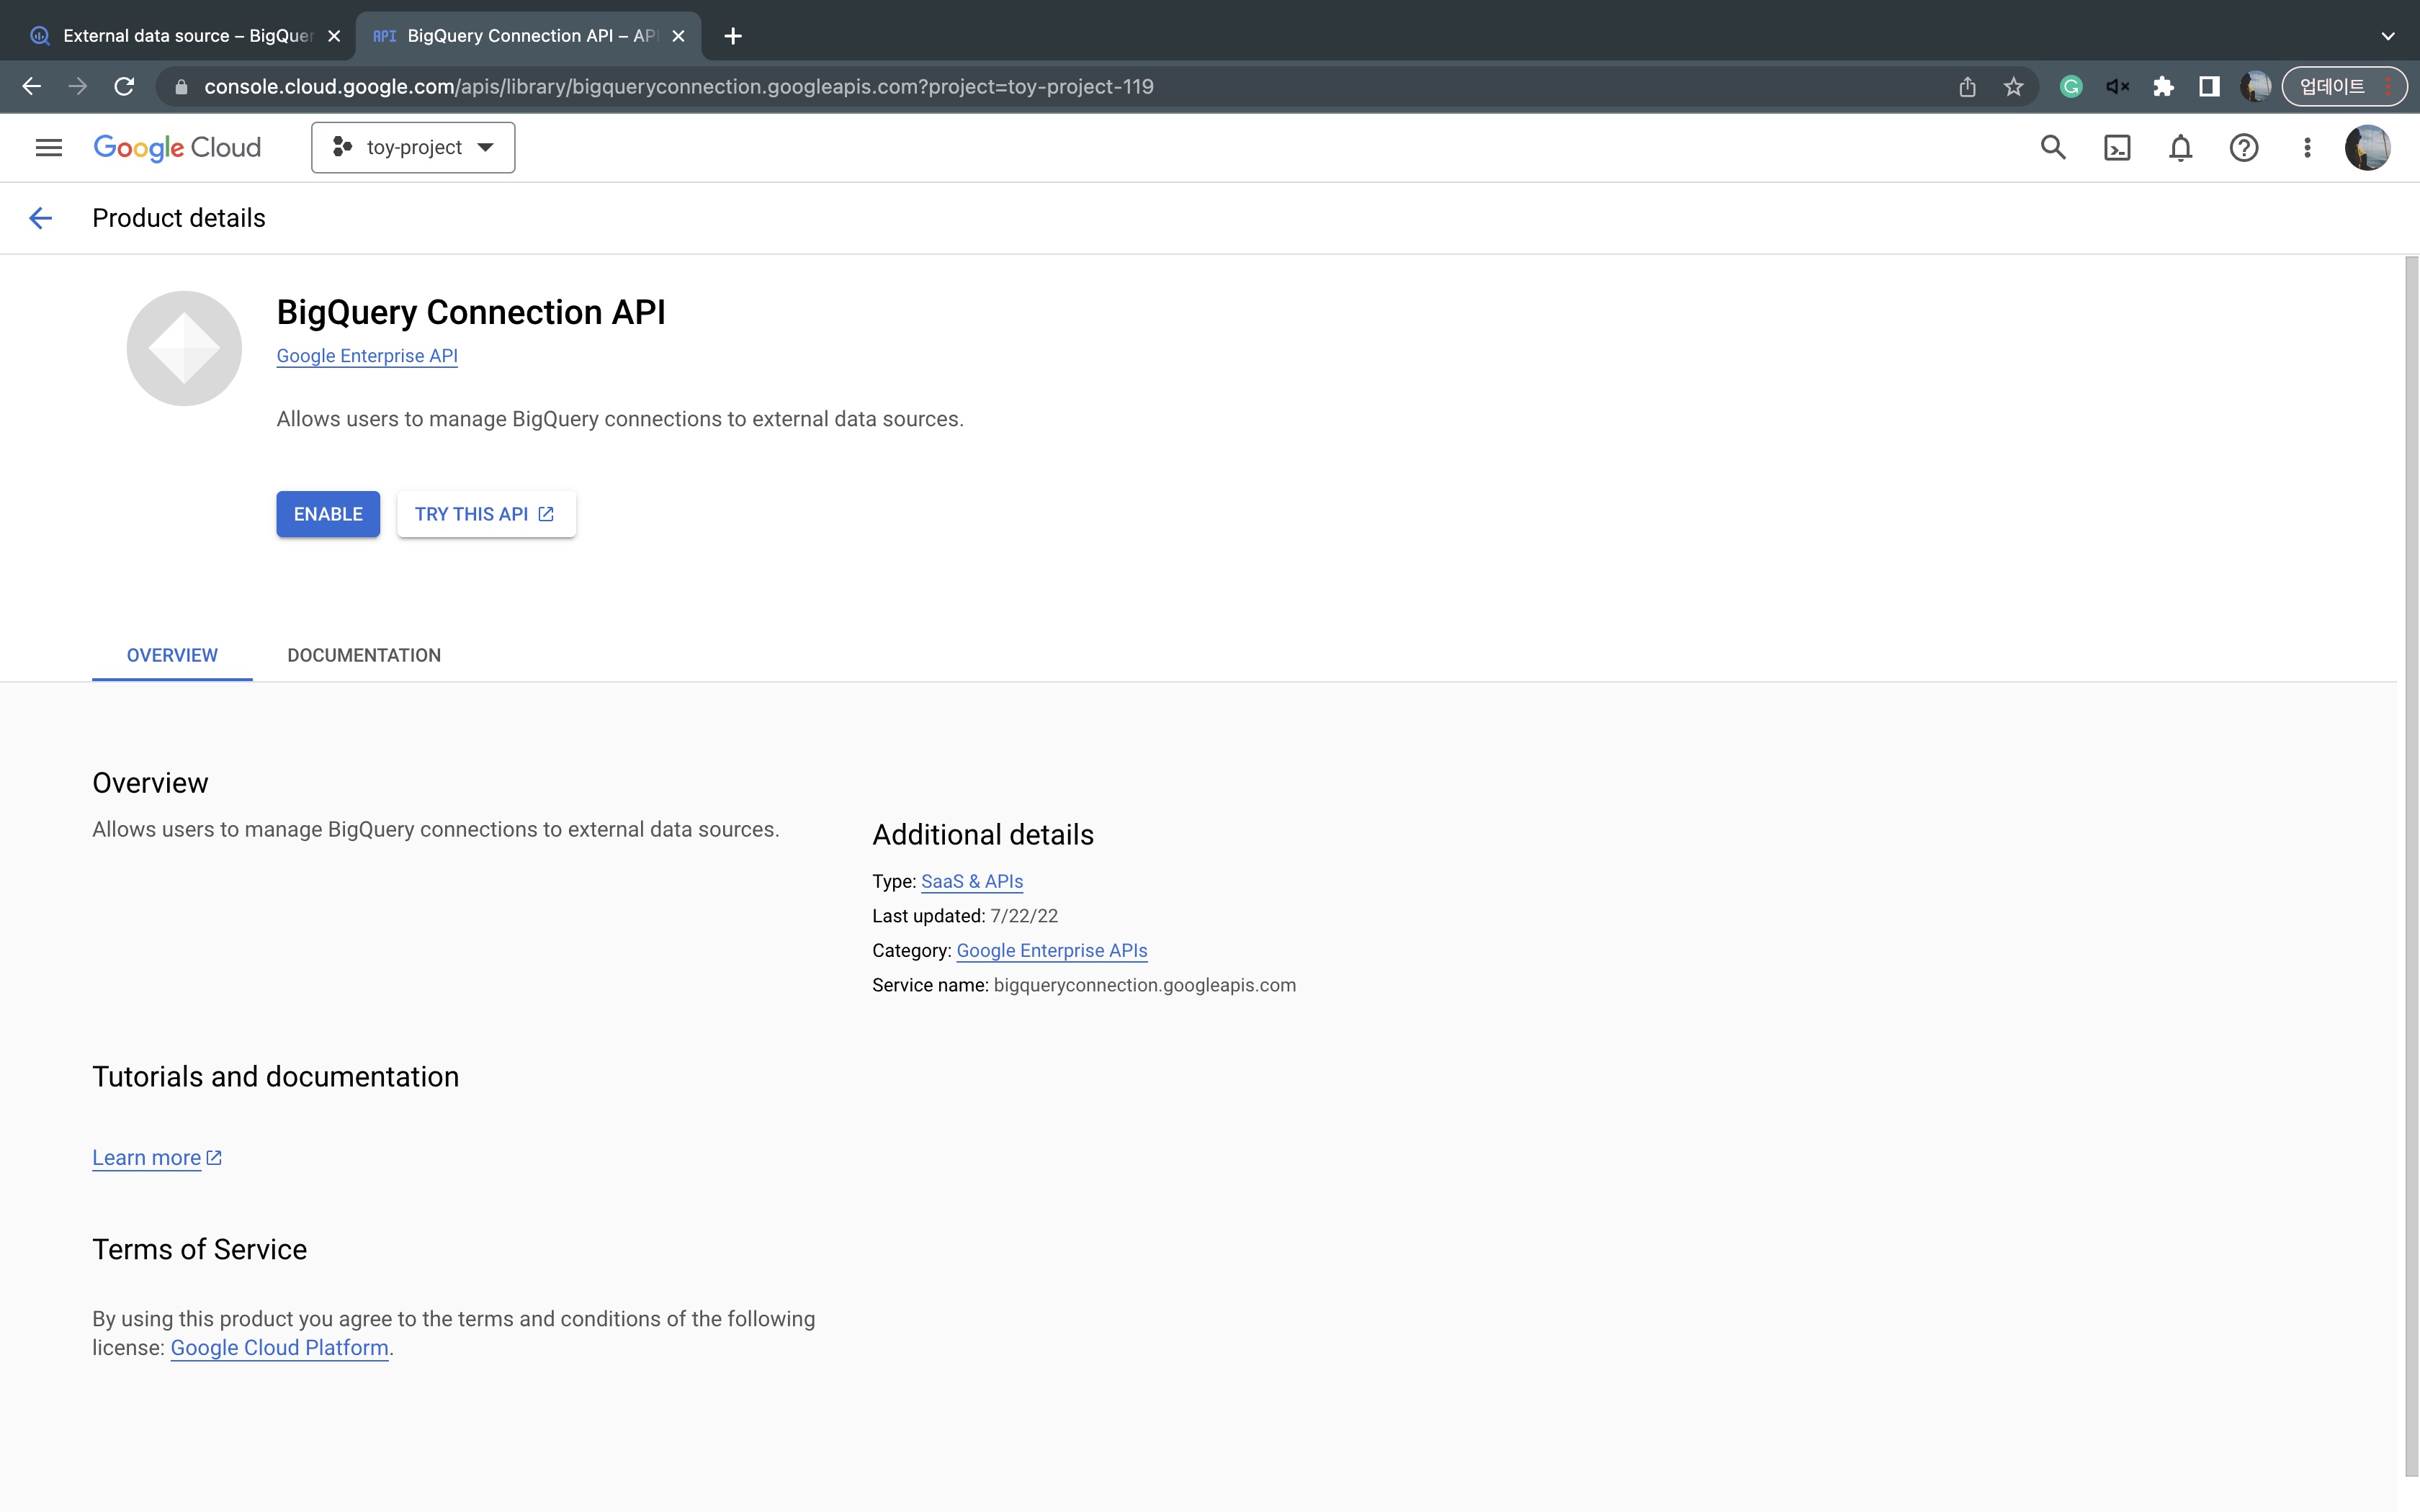
Task: Click the TRY THIS API button
Action: (485, 514)
